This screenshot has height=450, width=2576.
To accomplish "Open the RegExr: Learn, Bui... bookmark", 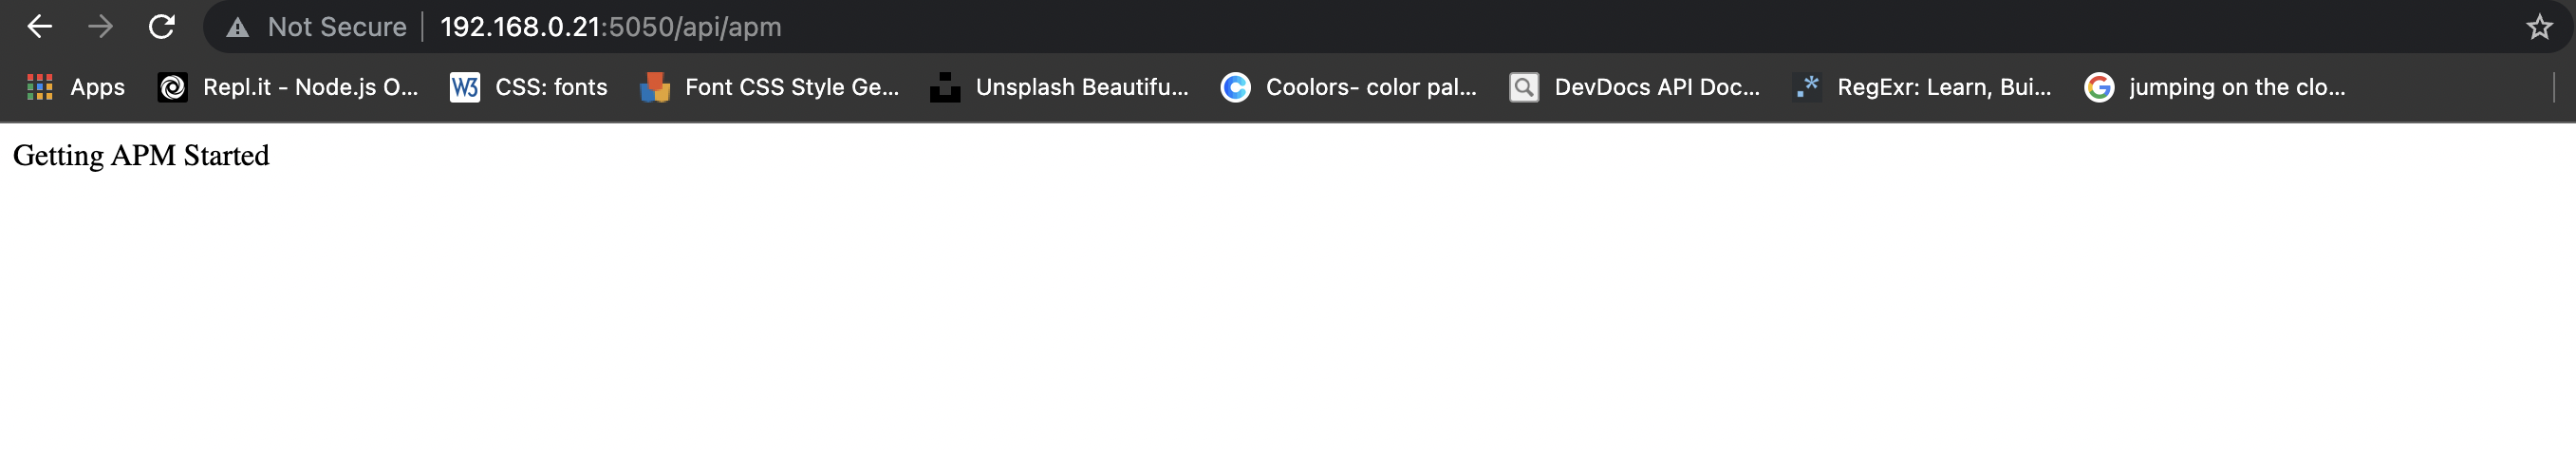I will [1943, 87].
